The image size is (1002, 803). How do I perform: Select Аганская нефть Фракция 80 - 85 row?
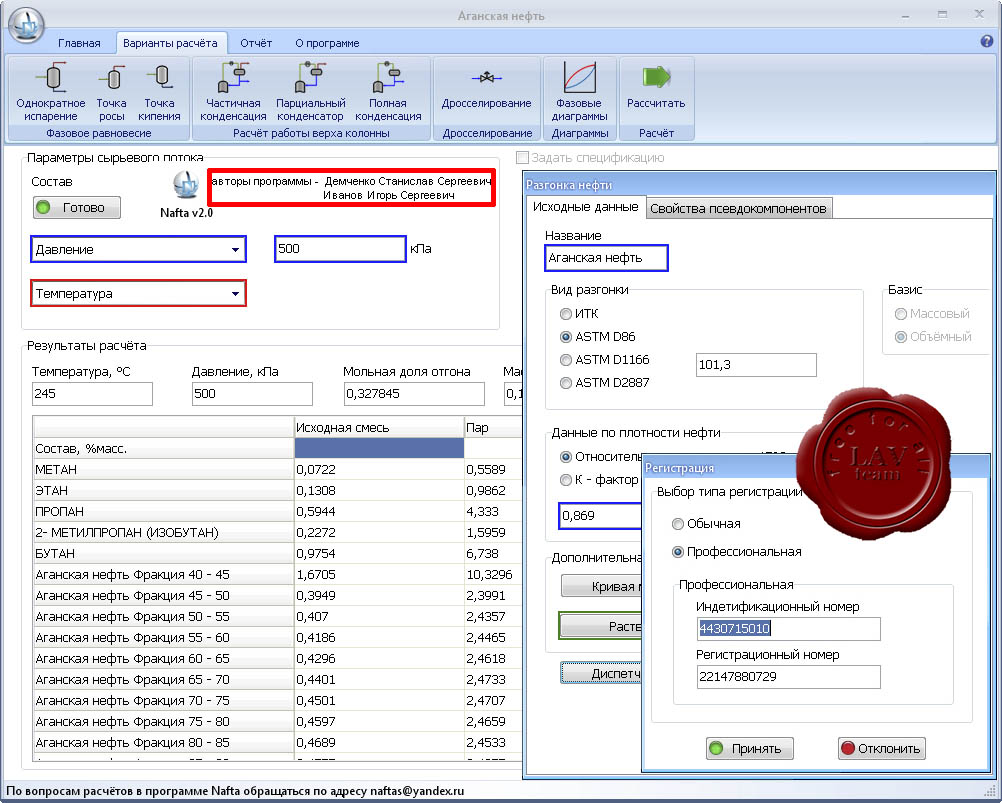pos(163,743)
